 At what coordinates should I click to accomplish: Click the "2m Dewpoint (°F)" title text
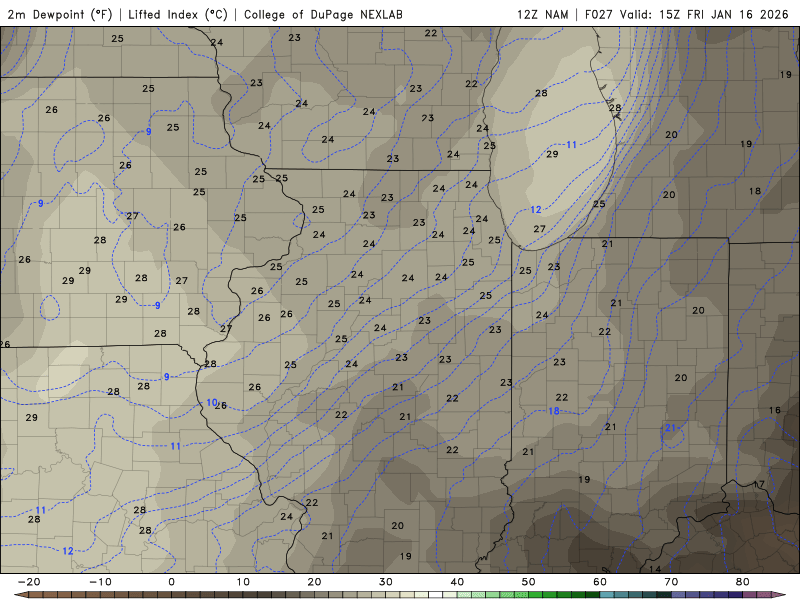(60, 14)
